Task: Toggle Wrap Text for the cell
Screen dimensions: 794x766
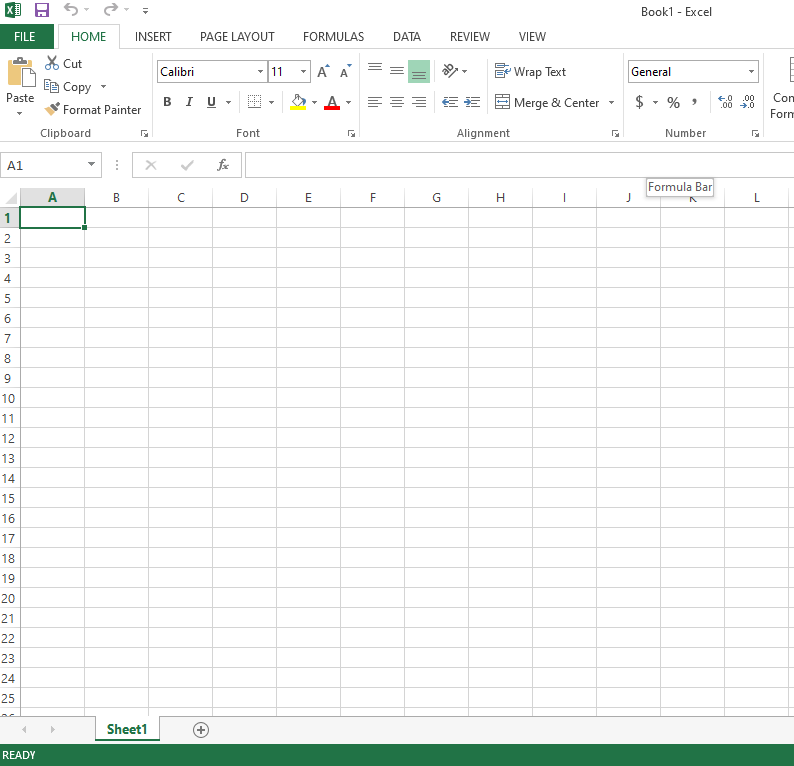Action: pyautogui.click(x=530, y=72)
